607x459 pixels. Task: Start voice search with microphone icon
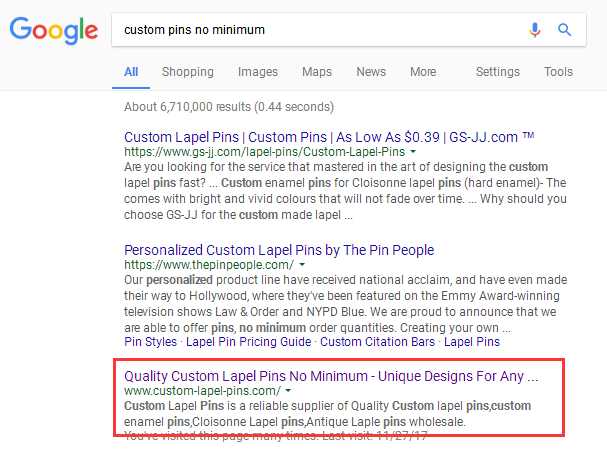pyautogui.click(x=535, y=30)
